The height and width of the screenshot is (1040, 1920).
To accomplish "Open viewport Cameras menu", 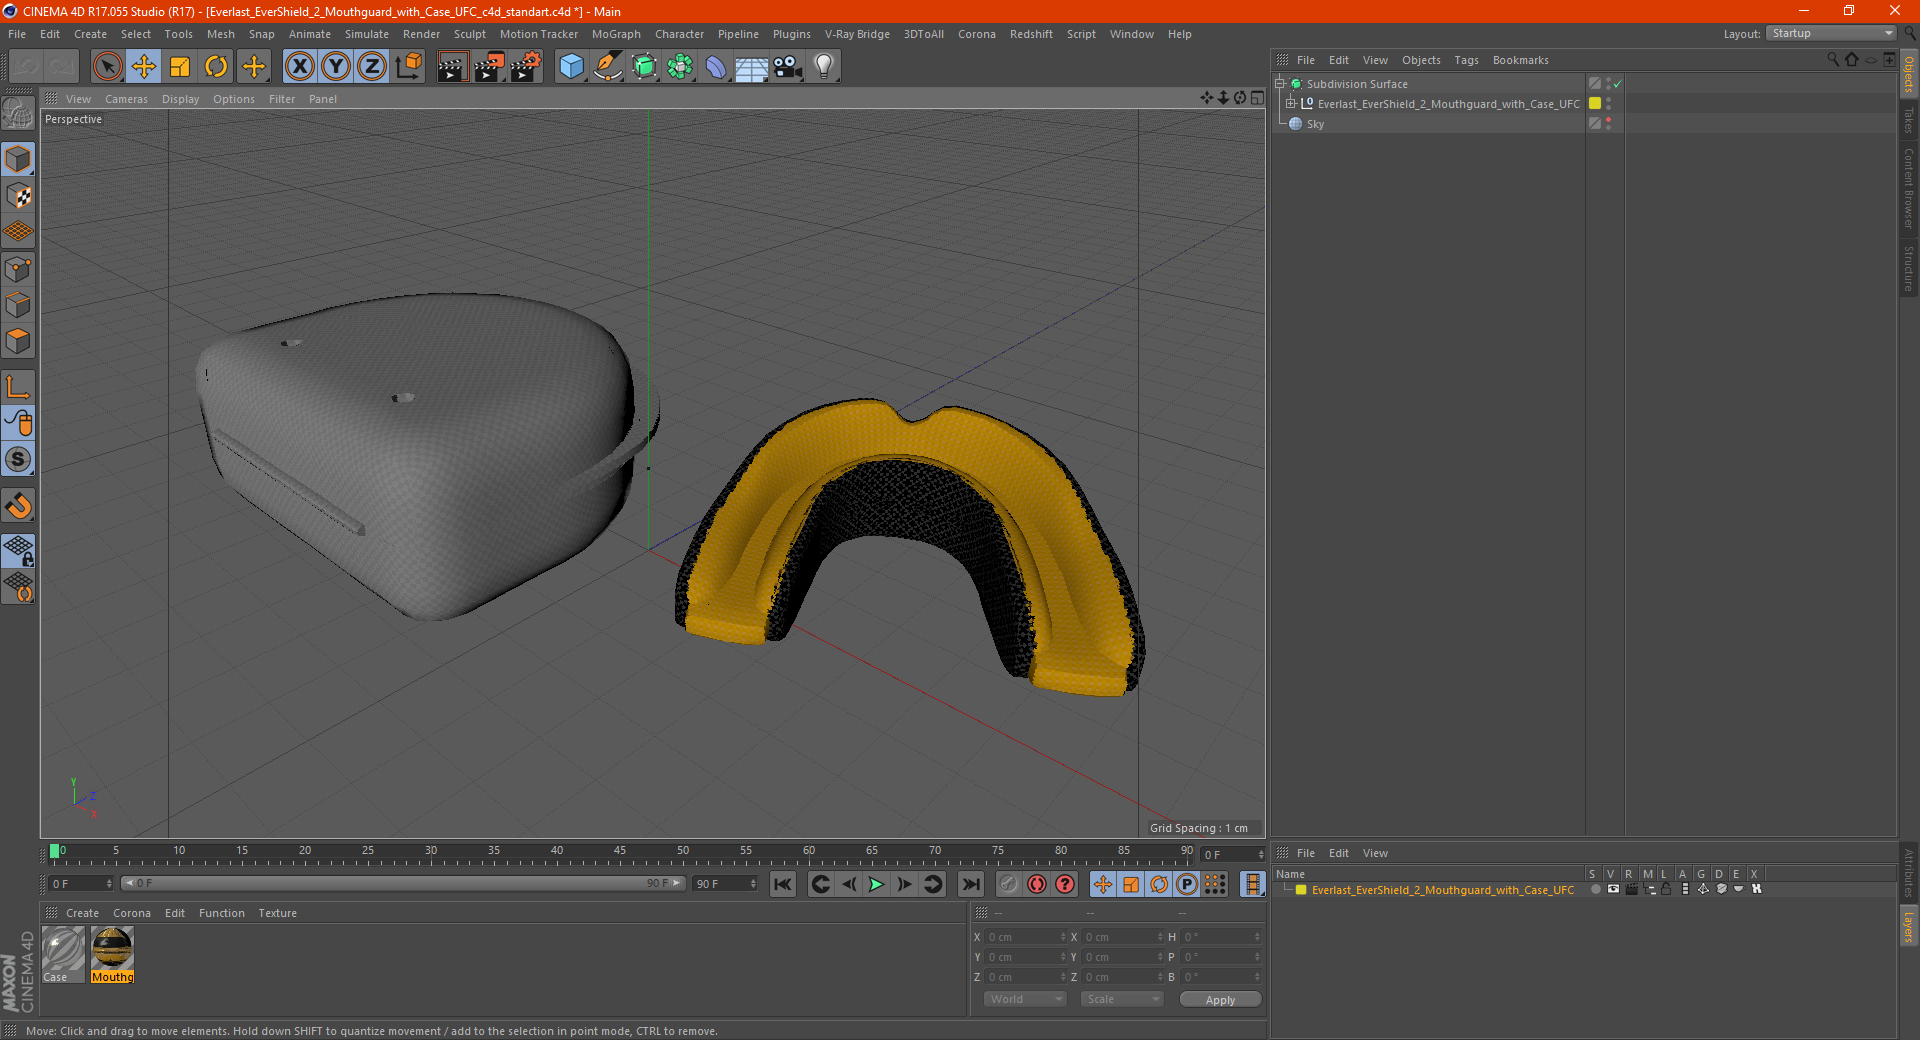I will pos(126,99).
